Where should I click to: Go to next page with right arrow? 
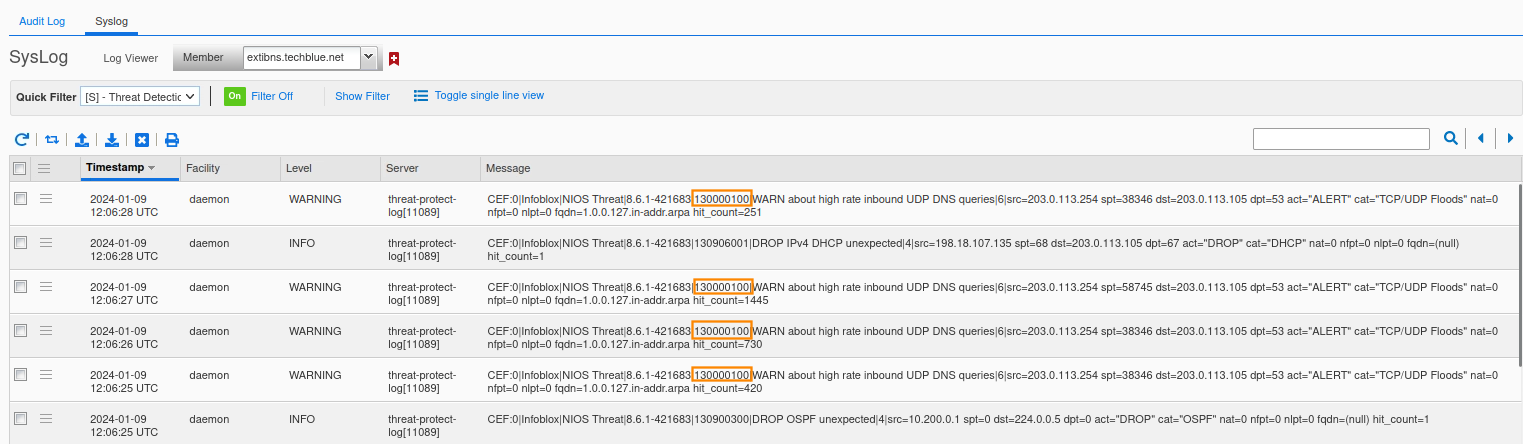(1510, 139)
